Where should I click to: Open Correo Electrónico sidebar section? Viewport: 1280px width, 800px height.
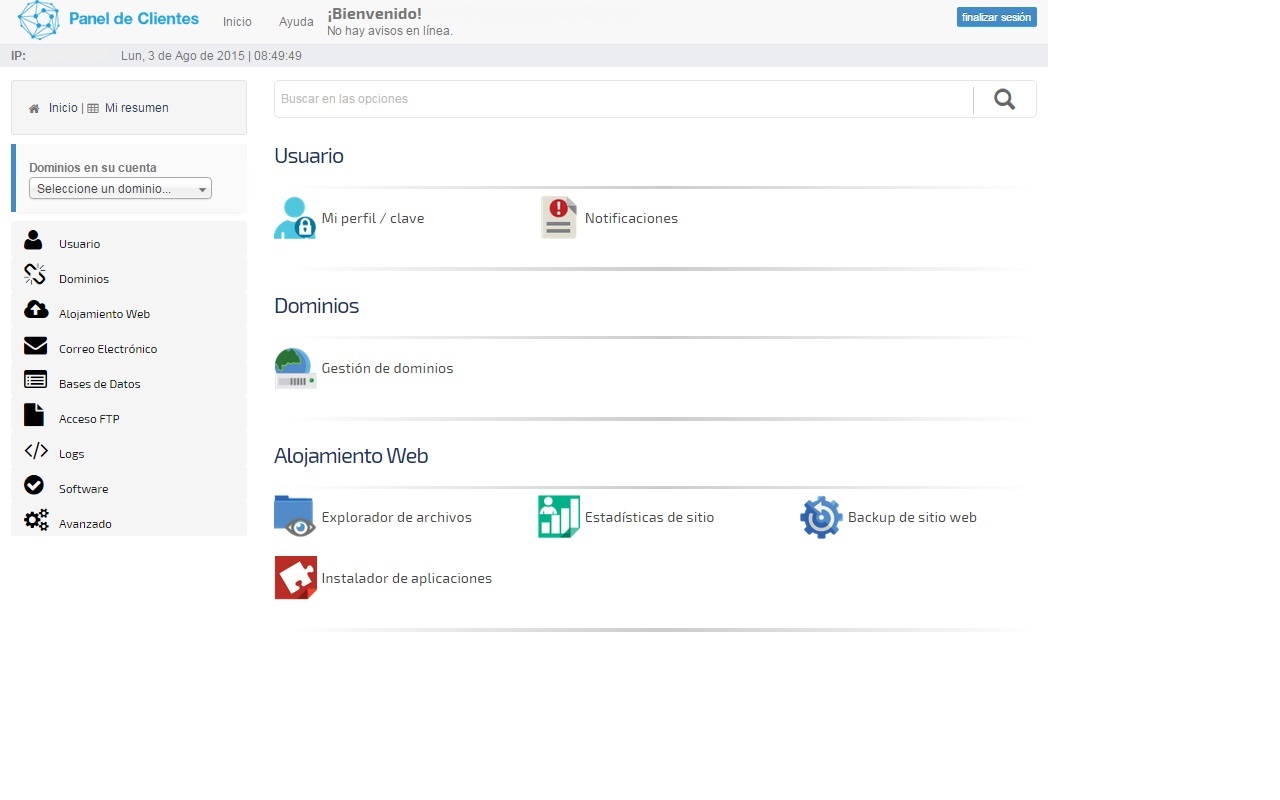(x=108, y=349)
